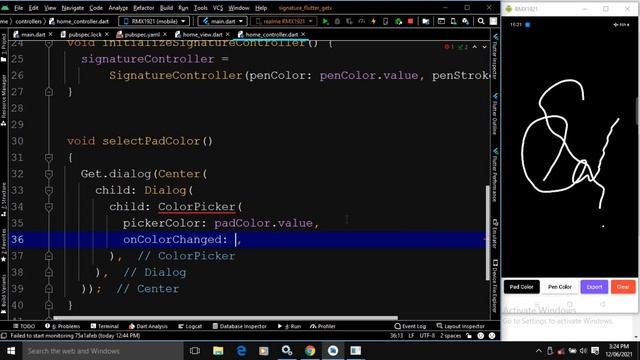Viewport: 640px width, 360px height.
Task: Tap red Clear button on phone screen
Action: pos(623,287)
